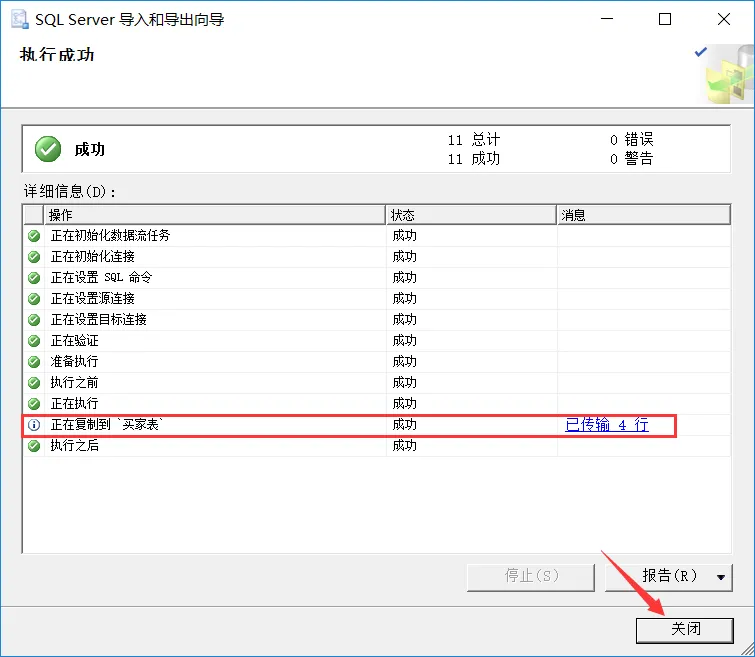Click the green icon beside 正在设置目标连接
Screen dimensions: 755x657
pyautogui.click(x=34, y=319)
